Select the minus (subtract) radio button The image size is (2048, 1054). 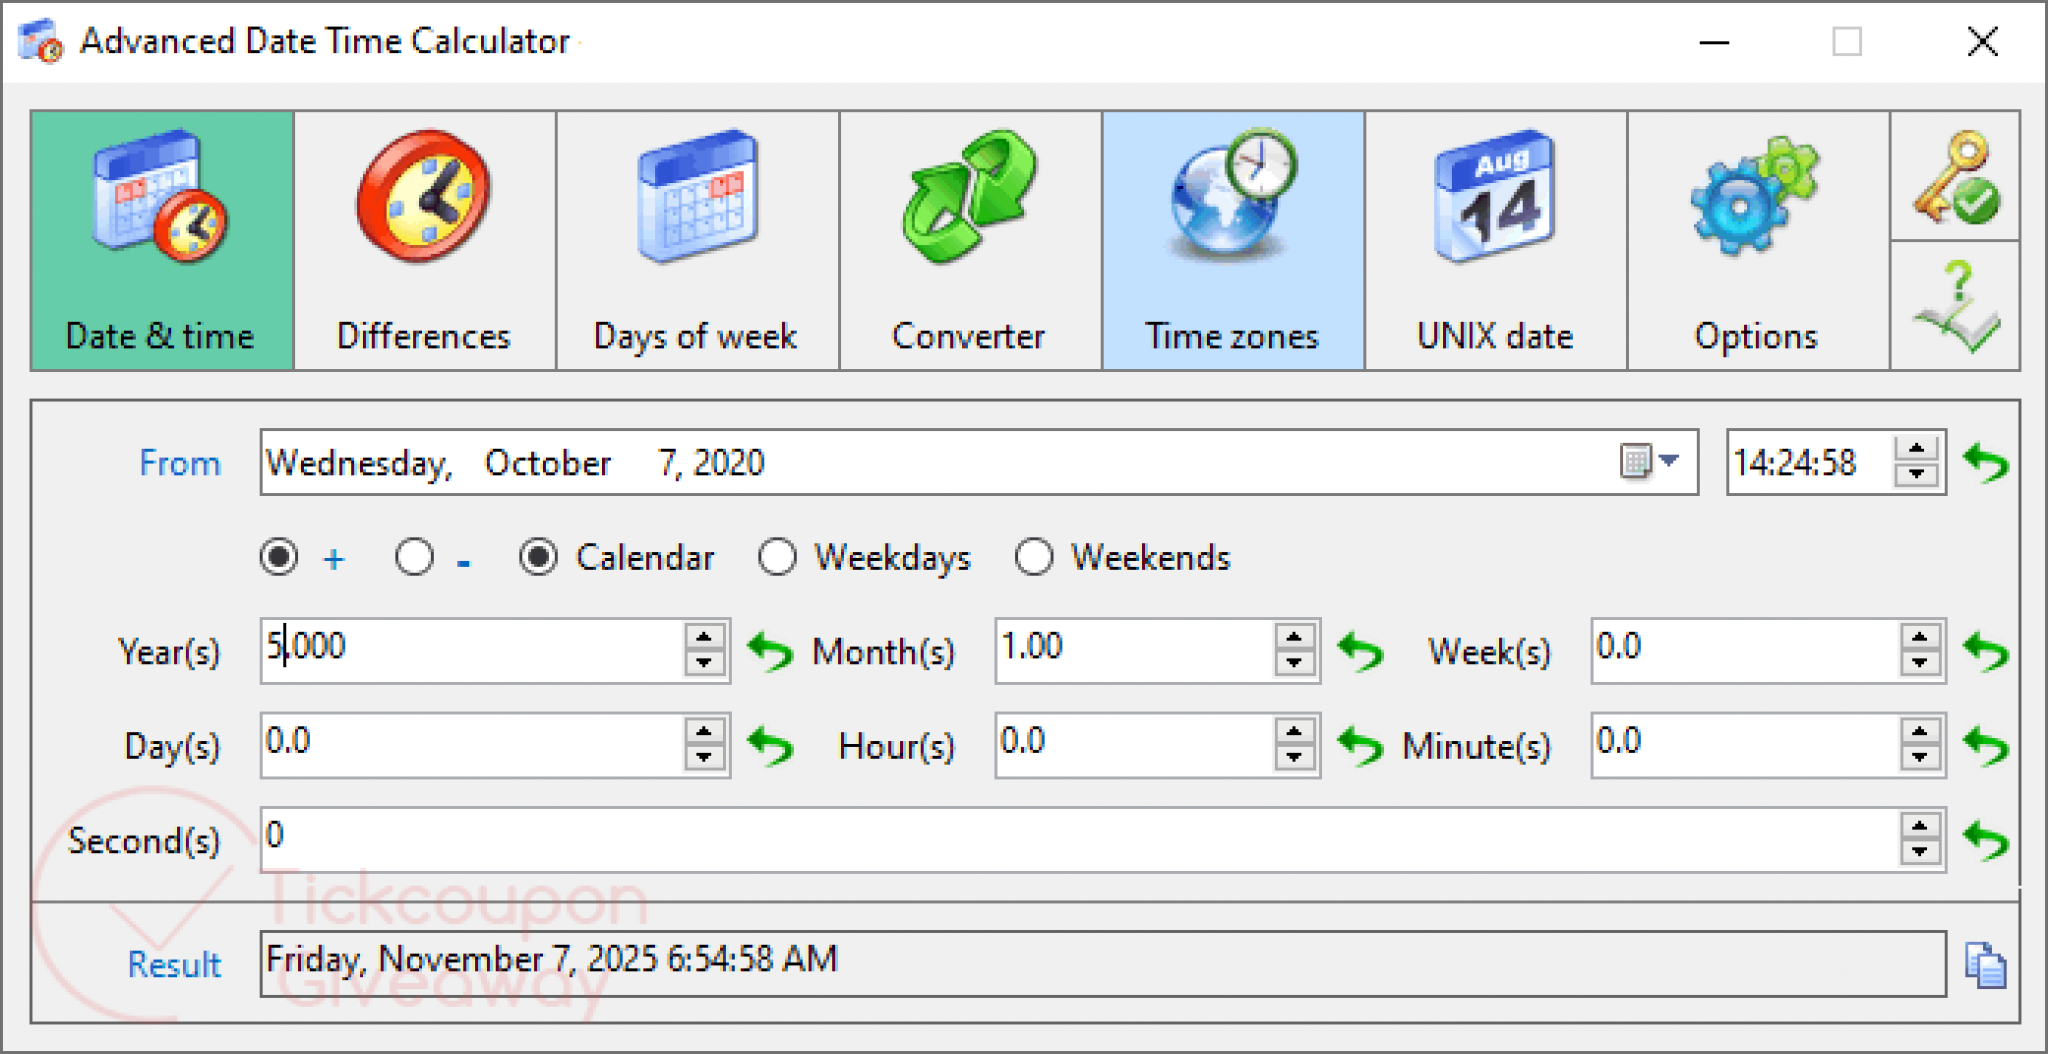414,557
